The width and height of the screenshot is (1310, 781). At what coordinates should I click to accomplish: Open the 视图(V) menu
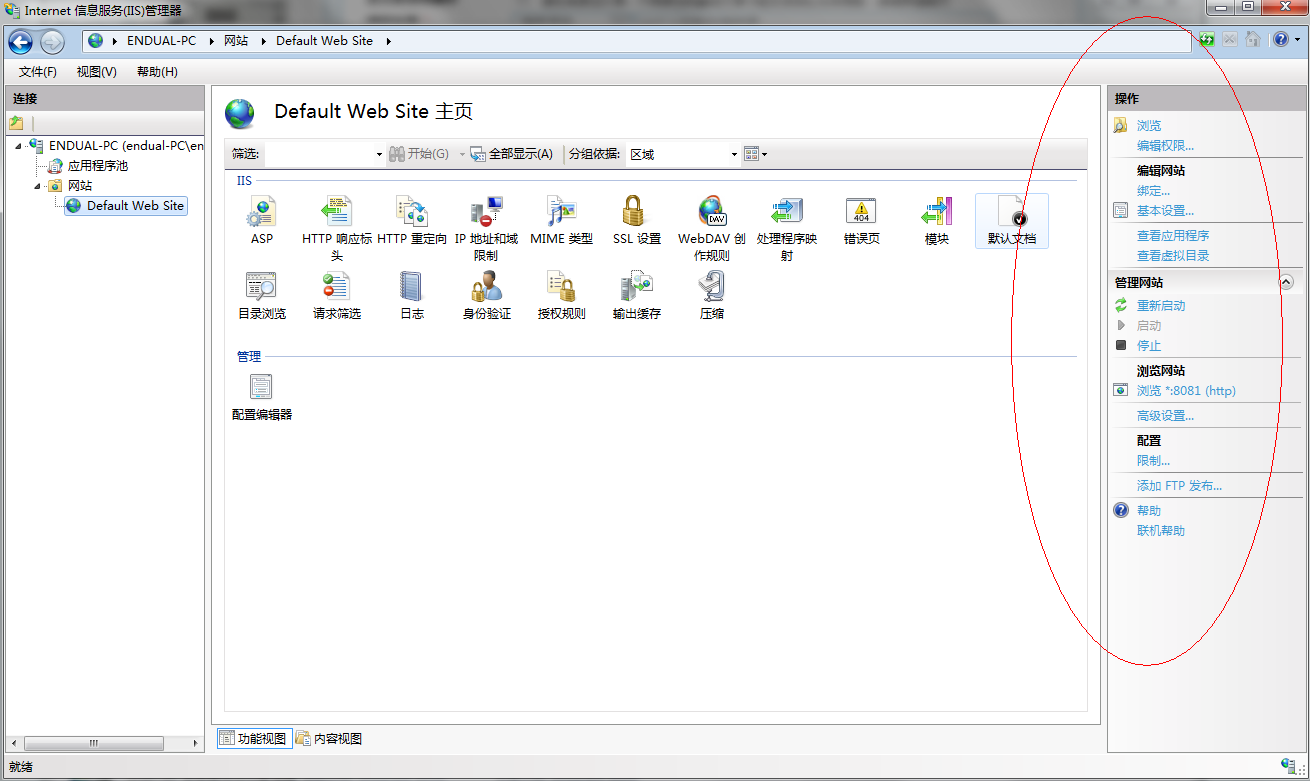(x=97, y=72)
